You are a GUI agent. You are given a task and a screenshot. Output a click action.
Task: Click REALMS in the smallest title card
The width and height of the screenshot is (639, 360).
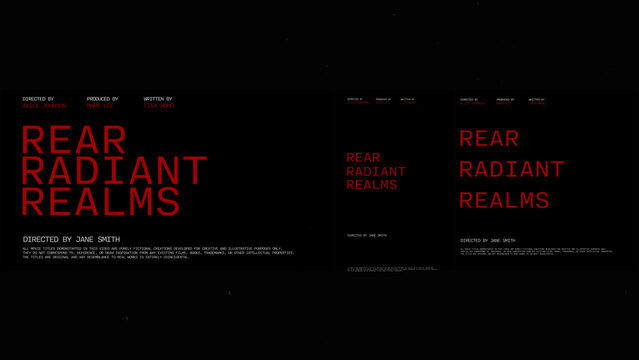(372, 185)
